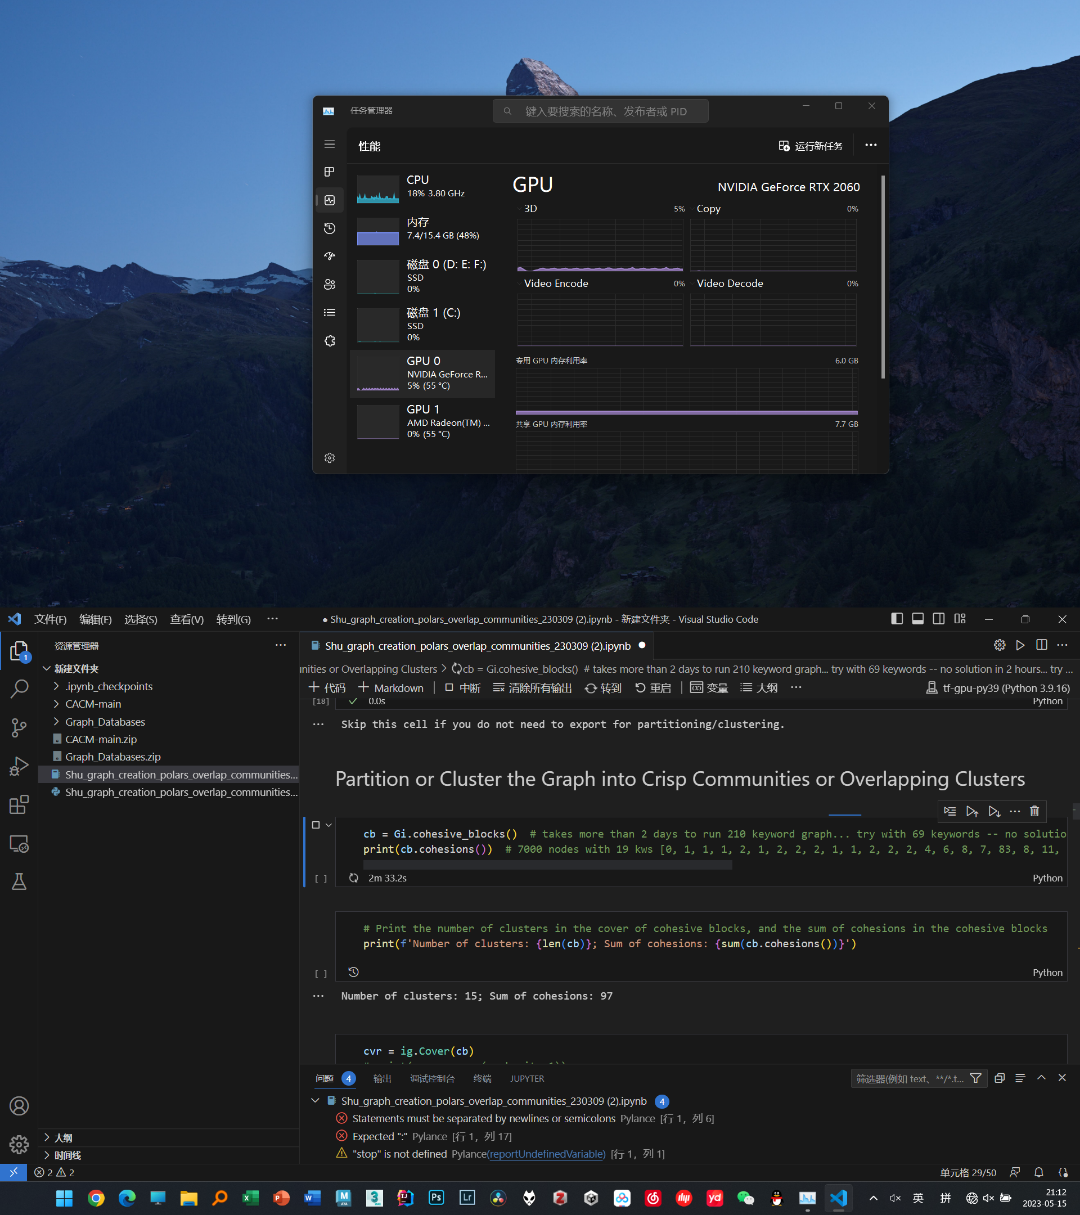Toggle primary sidebar layout icon in title bar
Screen dimensions: 1080x1215
pyautogui.click(x=897, y=619)
